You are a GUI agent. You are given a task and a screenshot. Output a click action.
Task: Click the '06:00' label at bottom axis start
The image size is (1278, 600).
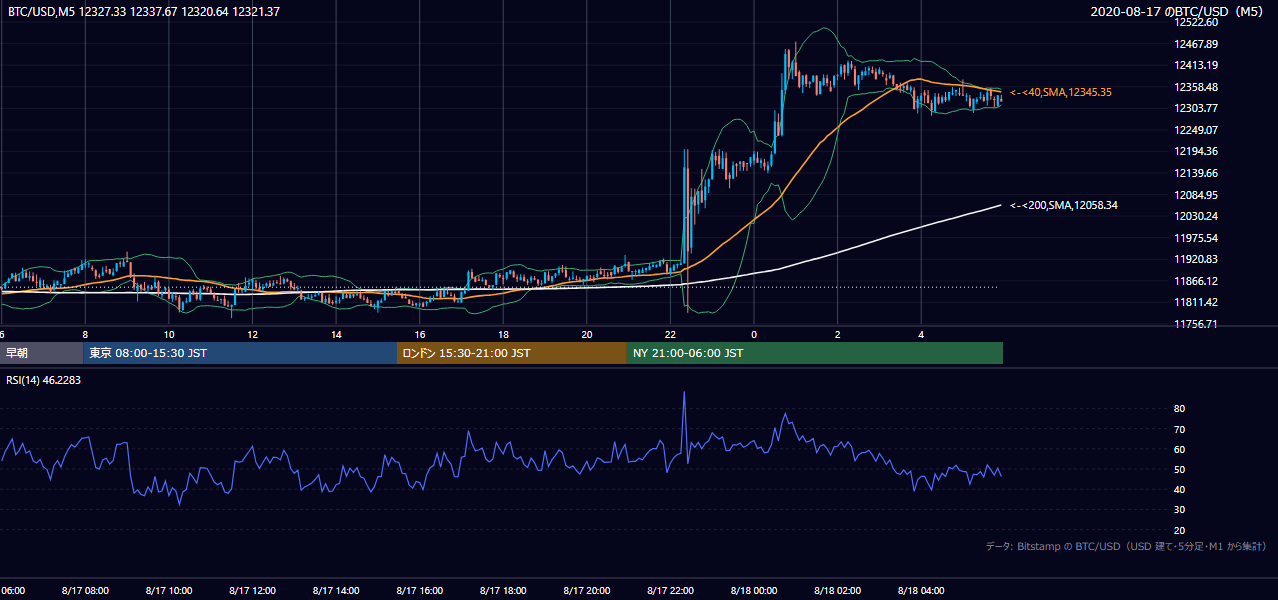[x=13, y=590]
